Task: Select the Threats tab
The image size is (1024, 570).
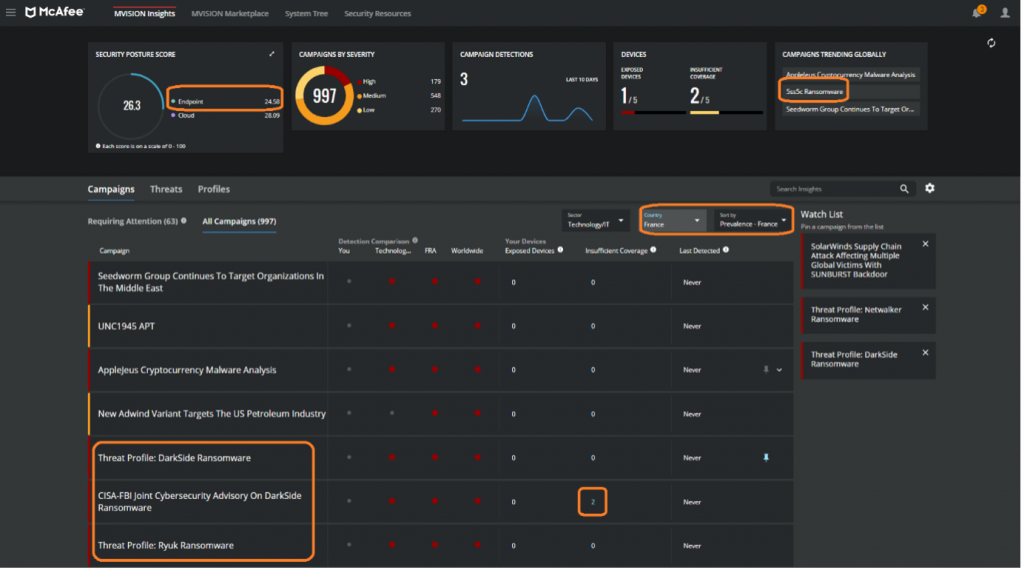Action: click(x=166, y=189)
